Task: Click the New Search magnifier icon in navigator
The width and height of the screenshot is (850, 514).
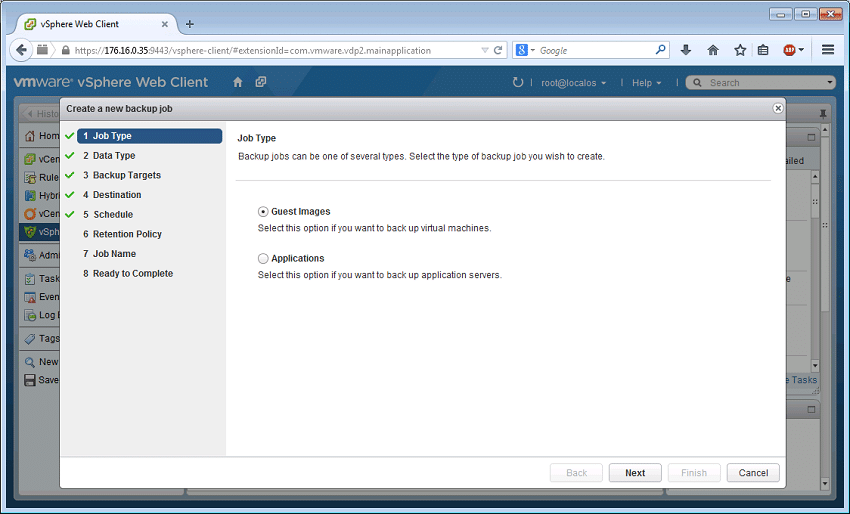Action: [30, 362]
